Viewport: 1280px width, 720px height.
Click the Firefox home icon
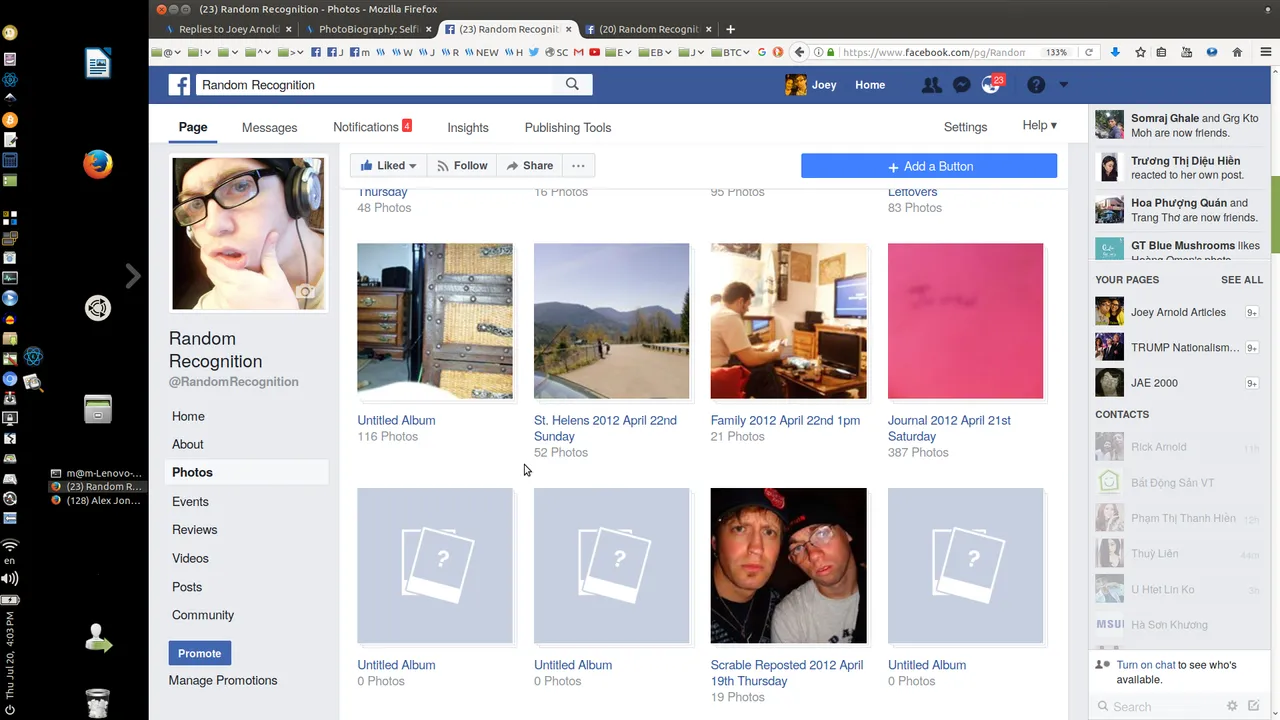[1237, 52]
